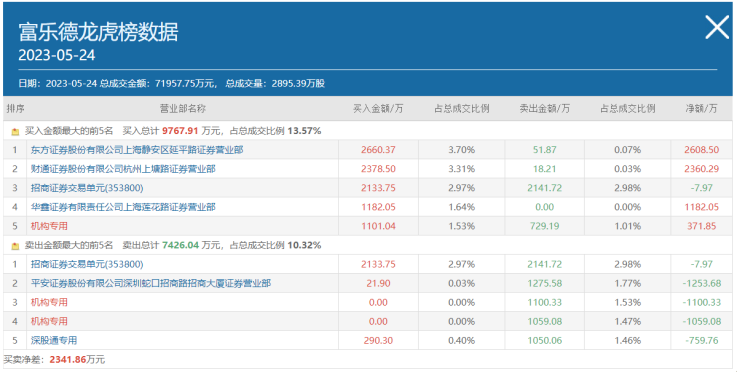
Task: Select the ratio value 1.47%
Action: pos(627,322)
